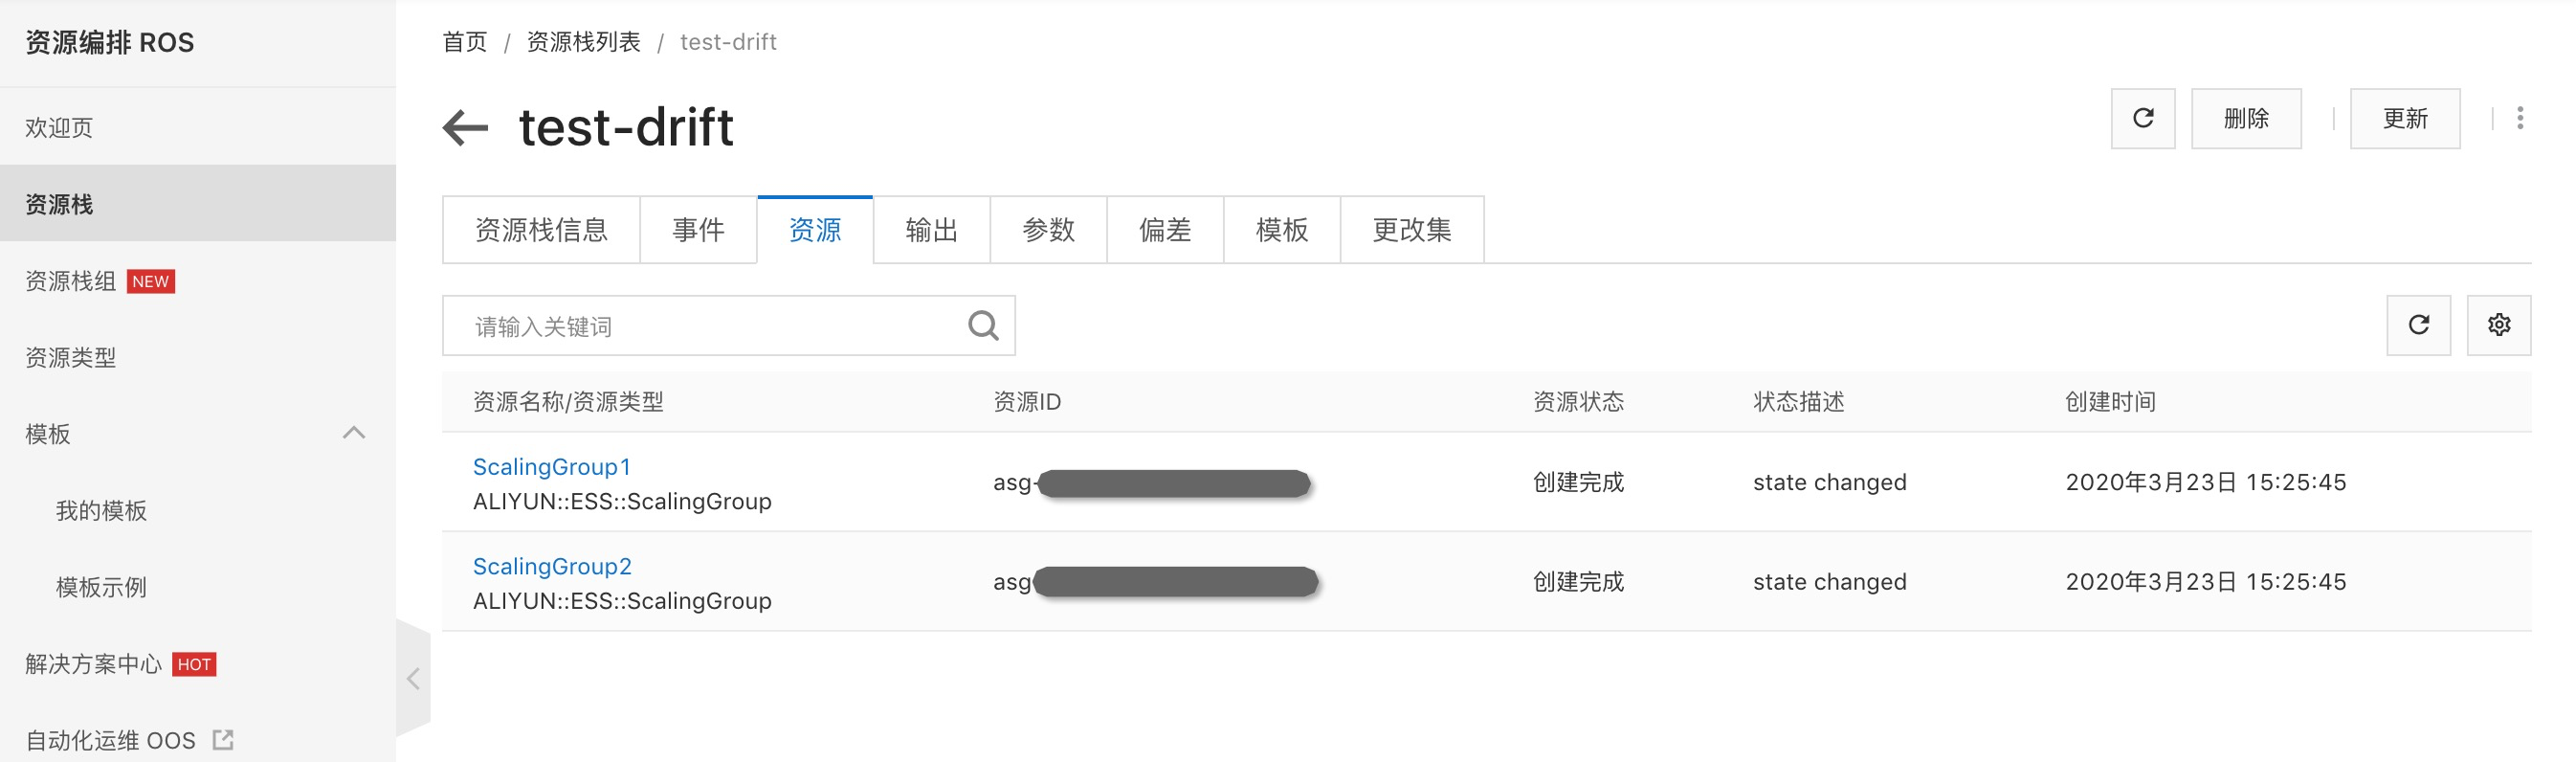Image resolution: width=2576 pixels, height=762 pixels.
Task: Open the 更改集 tab
Action: (1411, 230)
